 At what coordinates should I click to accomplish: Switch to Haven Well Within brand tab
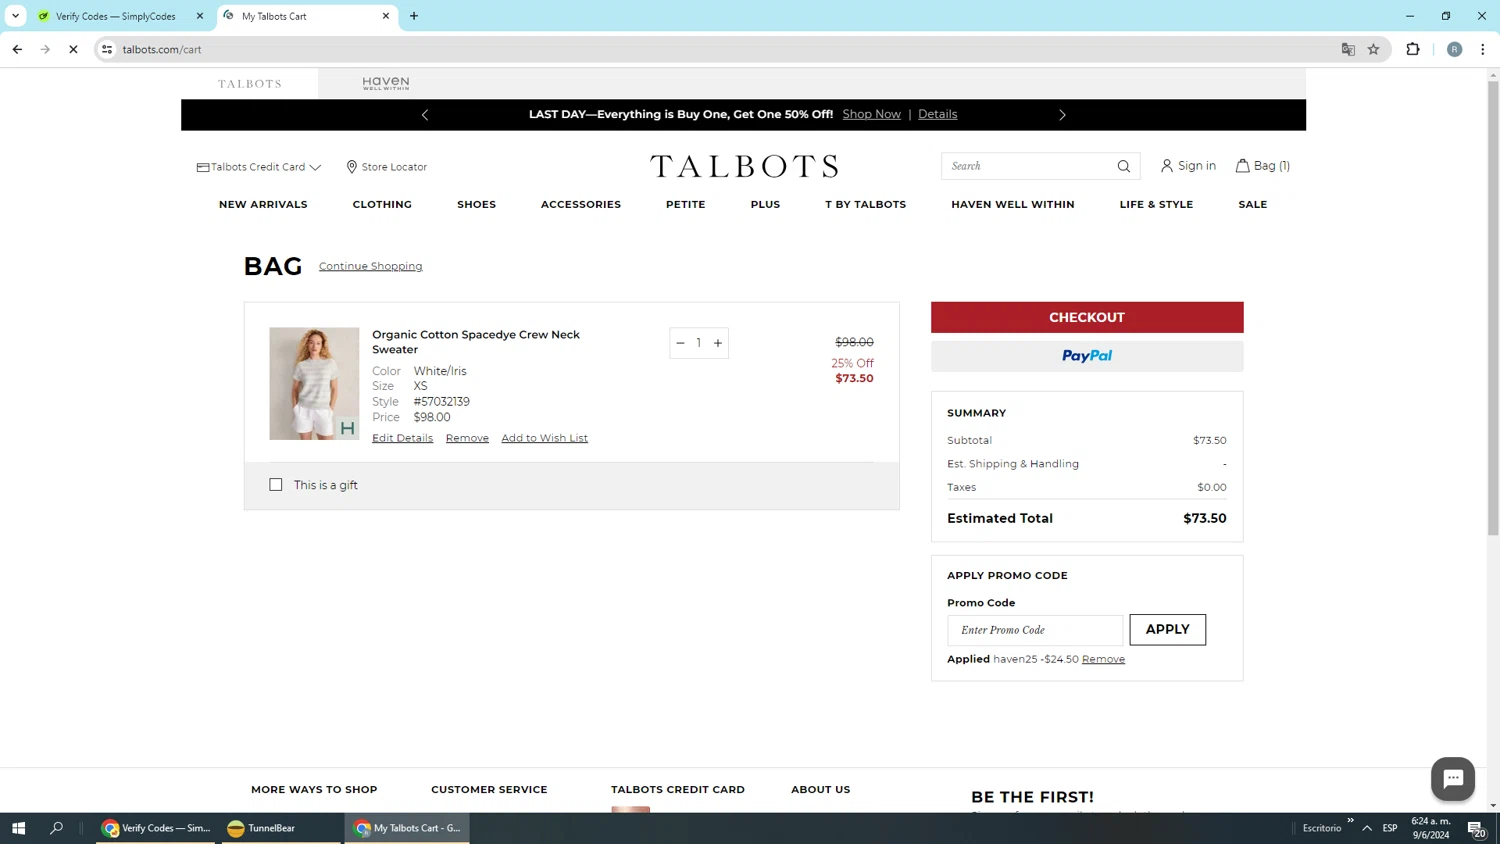[x=386, y=84]
